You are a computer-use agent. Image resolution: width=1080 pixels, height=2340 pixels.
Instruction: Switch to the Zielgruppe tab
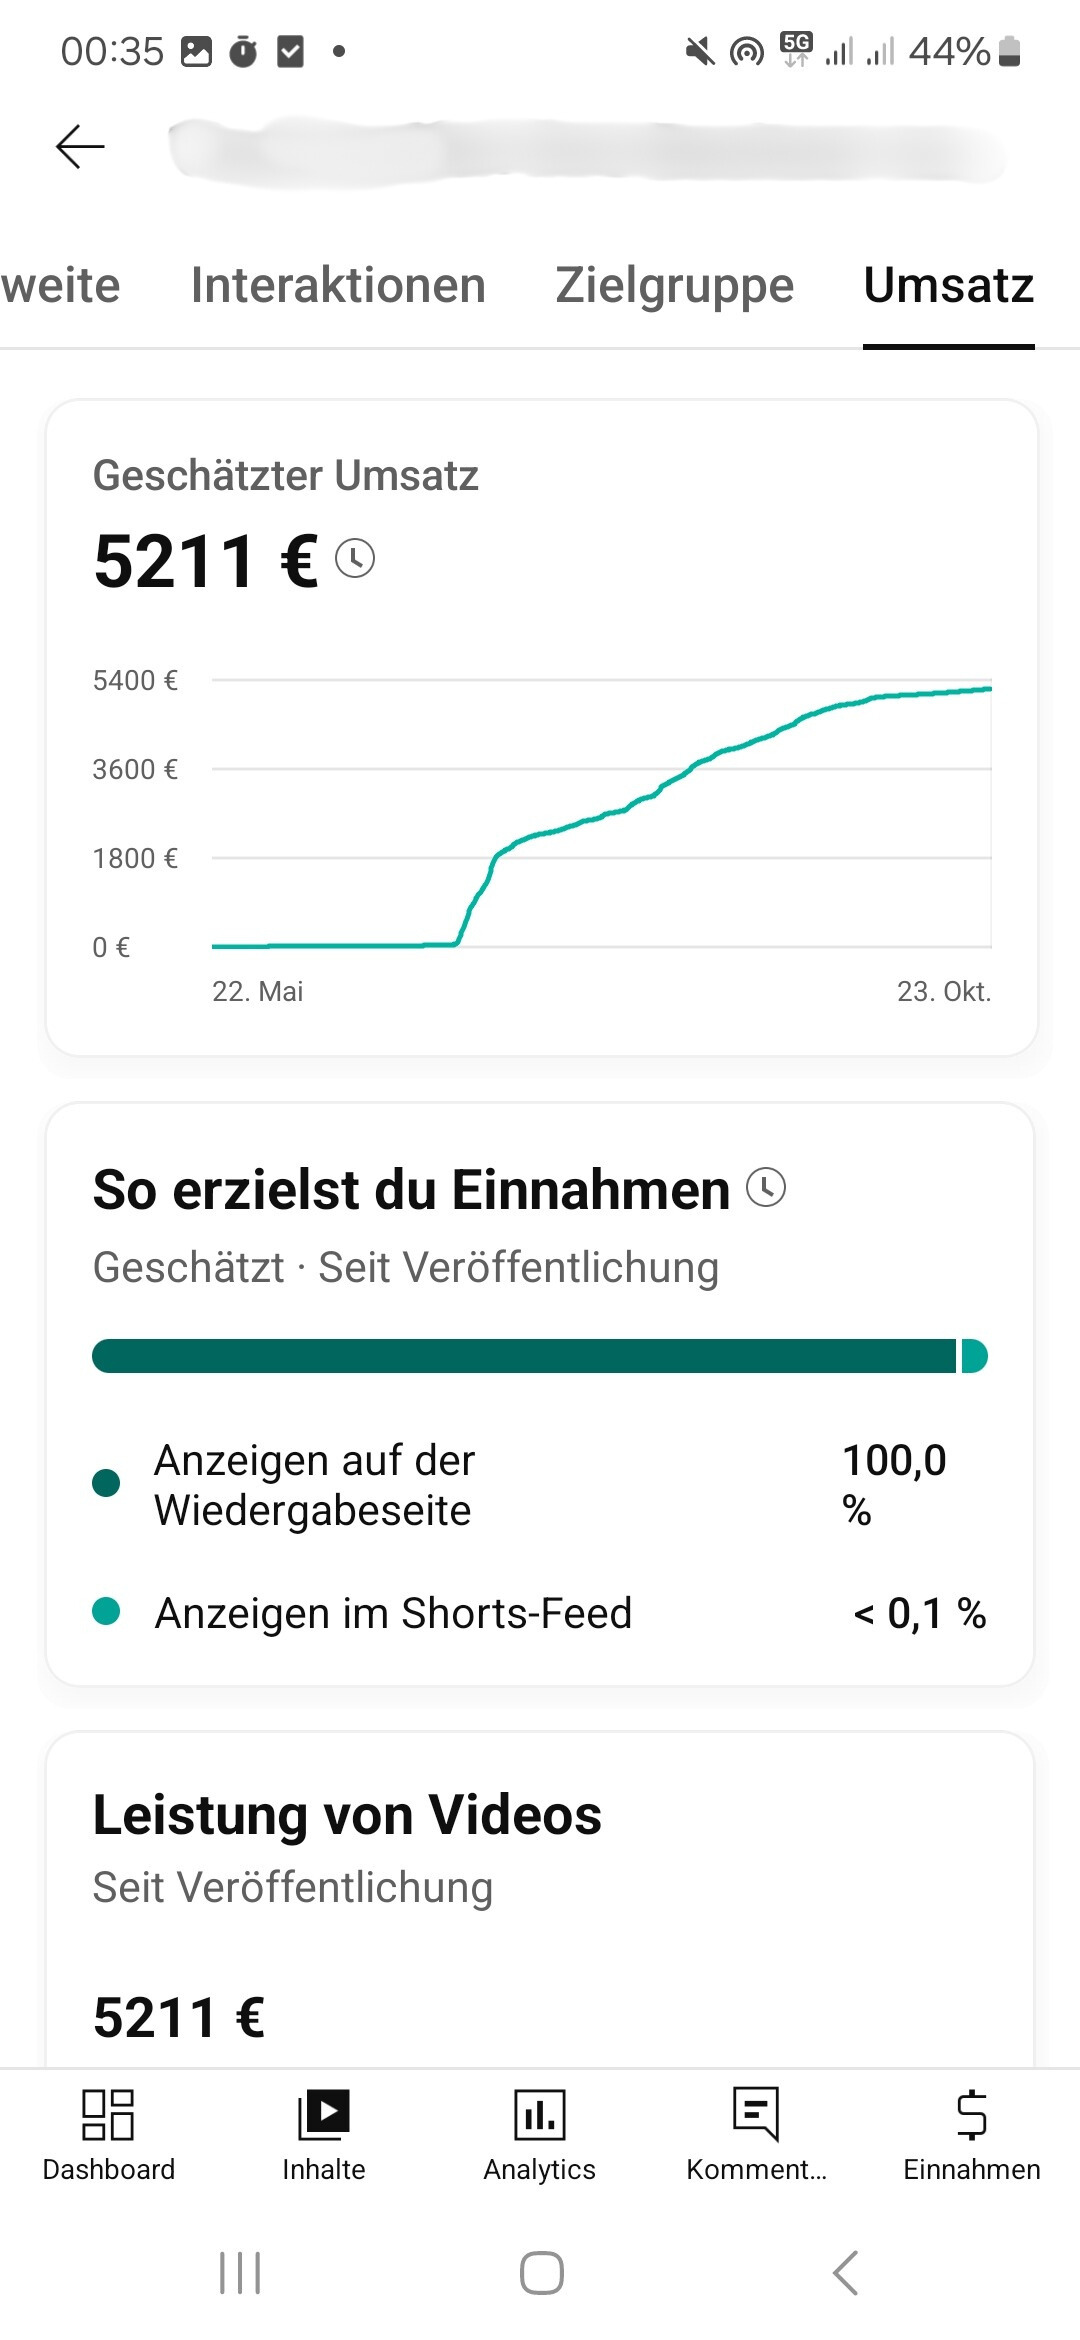(x=674, y=286)
